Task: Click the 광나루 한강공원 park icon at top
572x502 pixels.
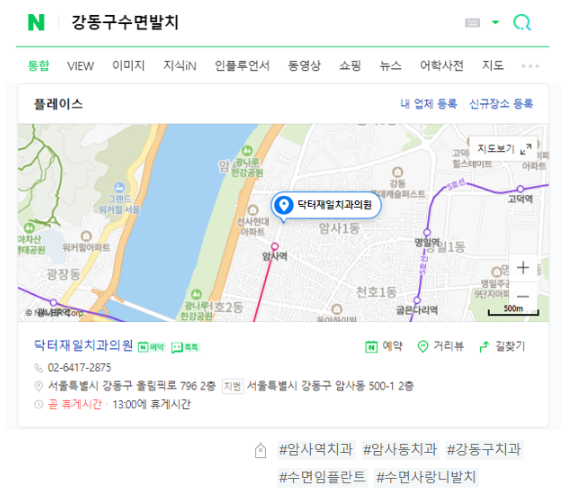Action: (247, 150)
